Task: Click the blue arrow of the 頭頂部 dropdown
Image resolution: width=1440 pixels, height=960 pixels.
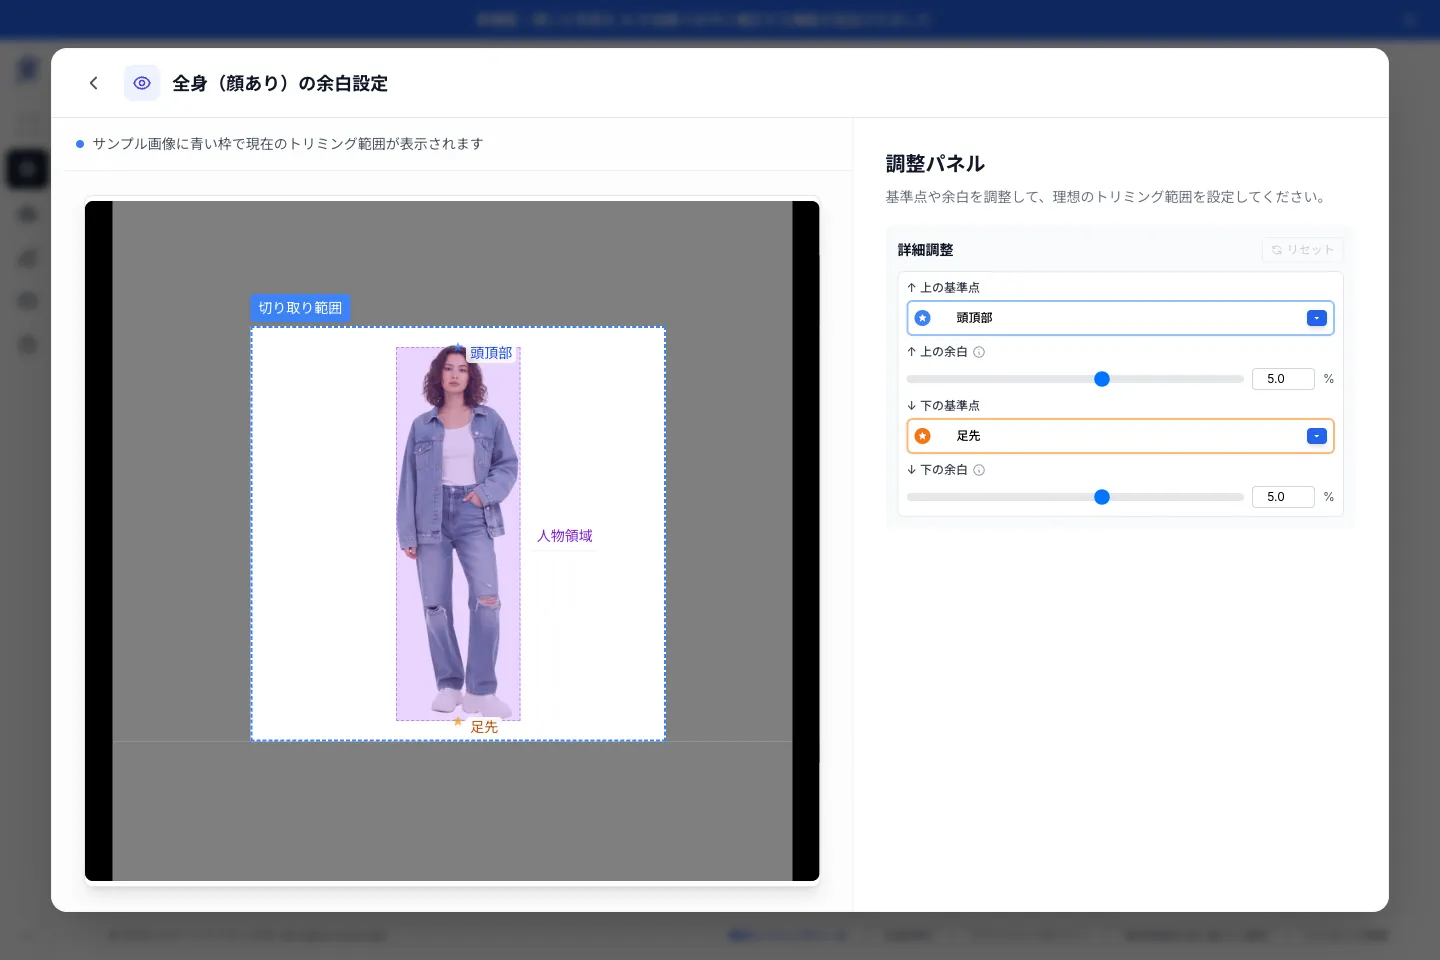Action: click(x=1317, y=318)
